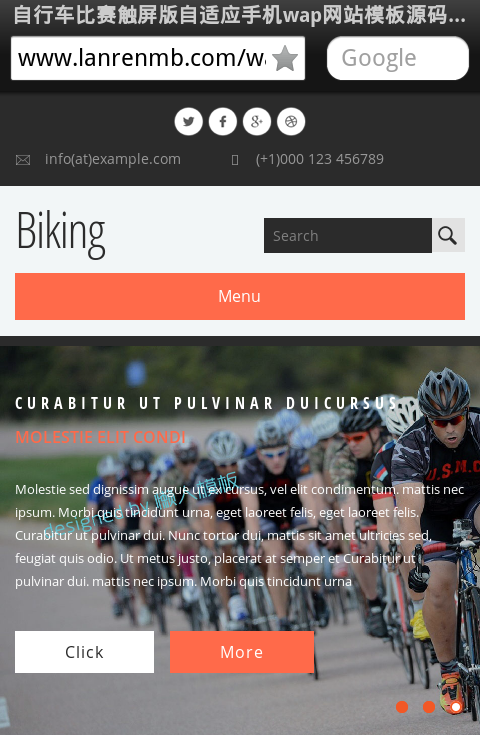Screen dimensions: 480x735
Task: Bookmark page with the star icon
Action: (285, 59)
